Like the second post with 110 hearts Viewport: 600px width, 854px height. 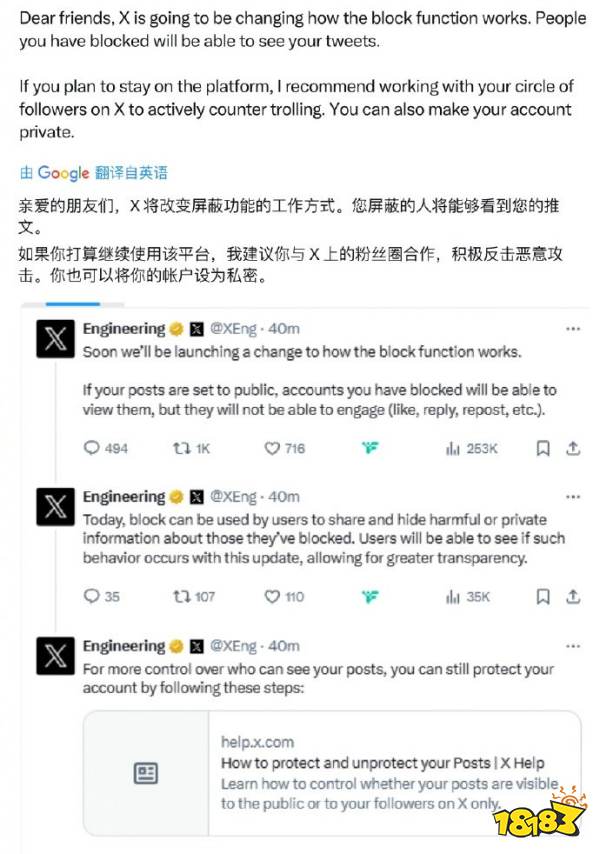272,596
